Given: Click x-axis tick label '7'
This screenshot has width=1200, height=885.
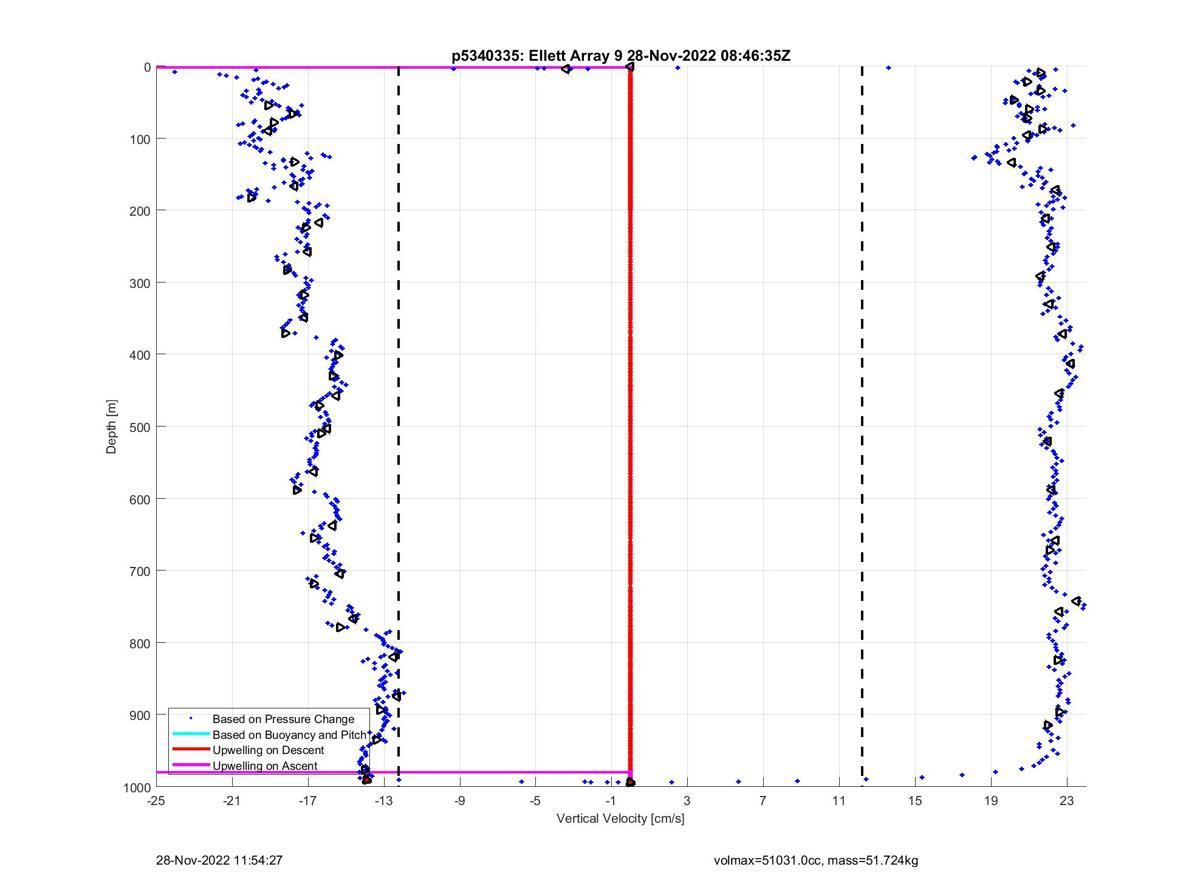Looking at the screenshot, I should (763, 801).
